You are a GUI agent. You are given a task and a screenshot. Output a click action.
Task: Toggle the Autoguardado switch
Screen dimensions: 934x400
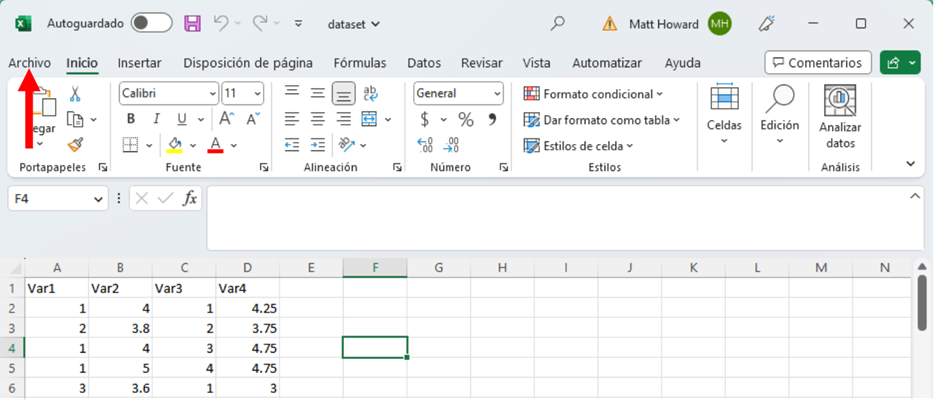151,23
